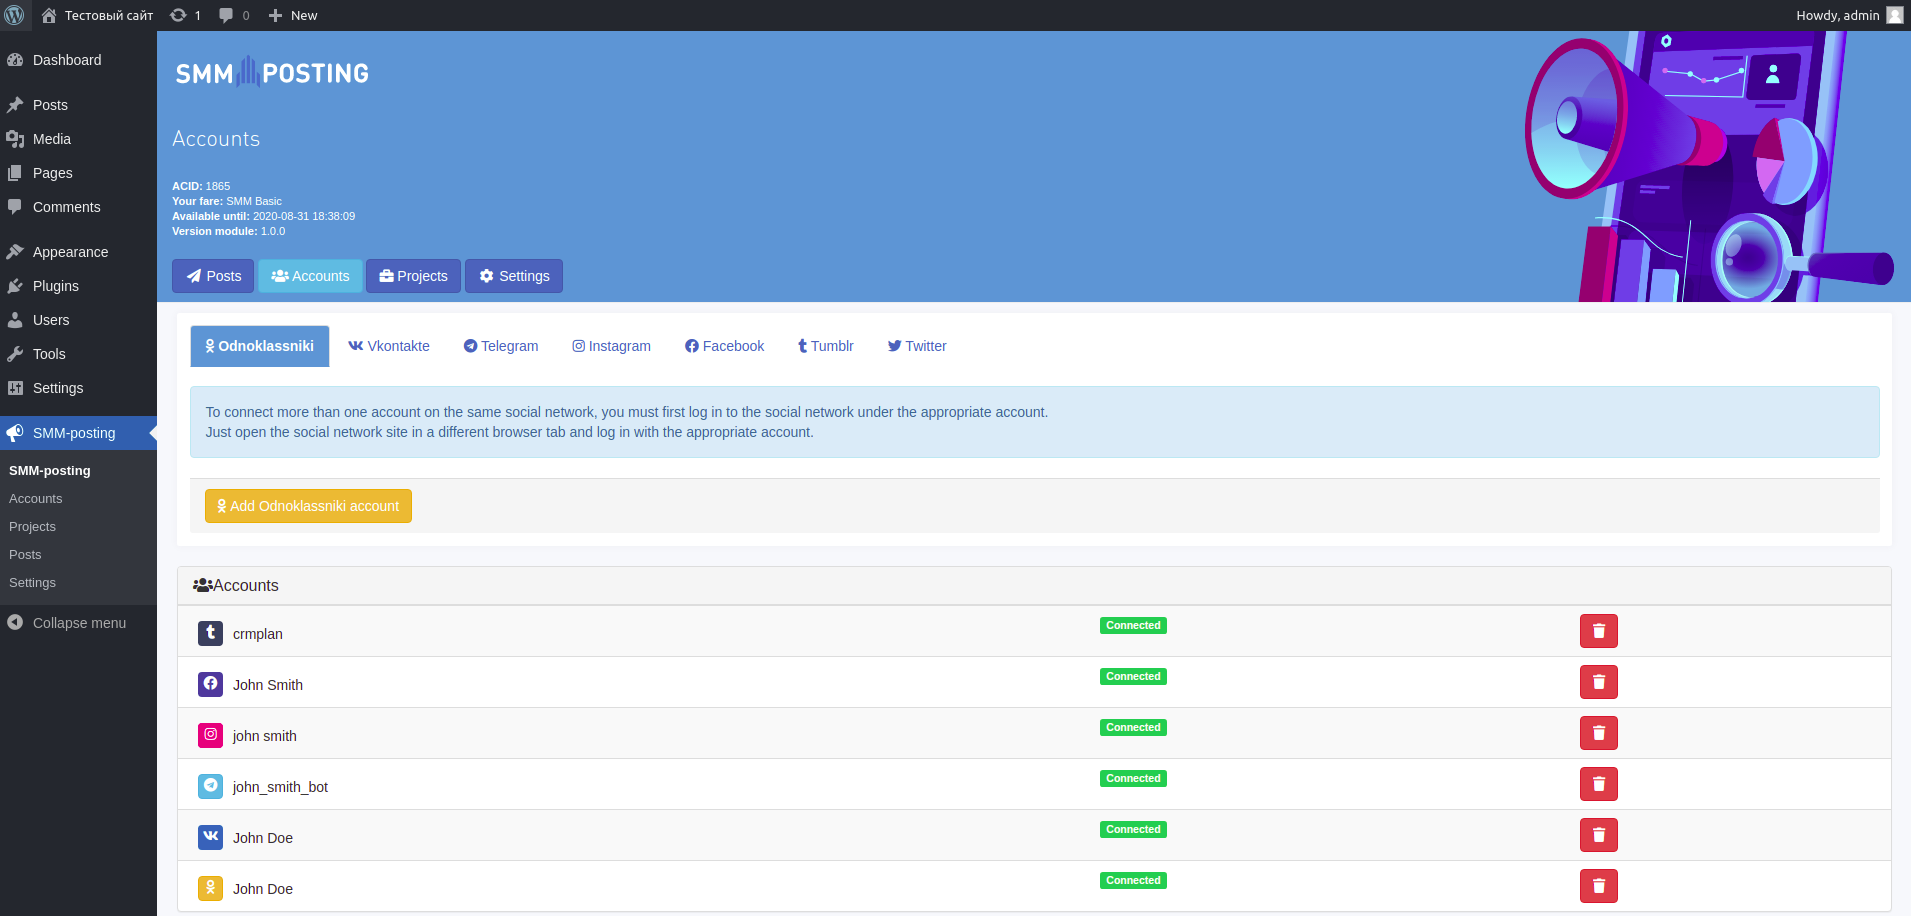Click the Tumblr icon beside crmplan
The image size is (1911, 916).
coord(210,633)
